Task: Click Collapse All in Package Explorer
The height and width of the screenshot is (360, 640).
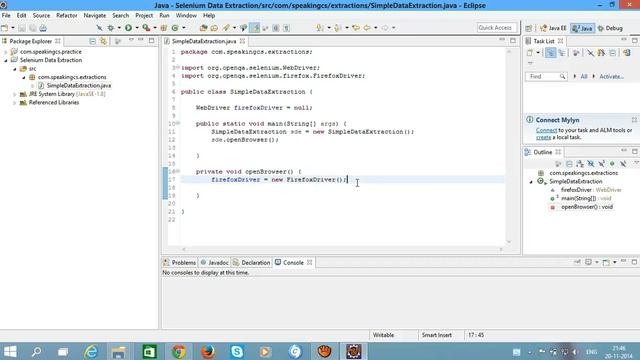Action: click(93, 41)
